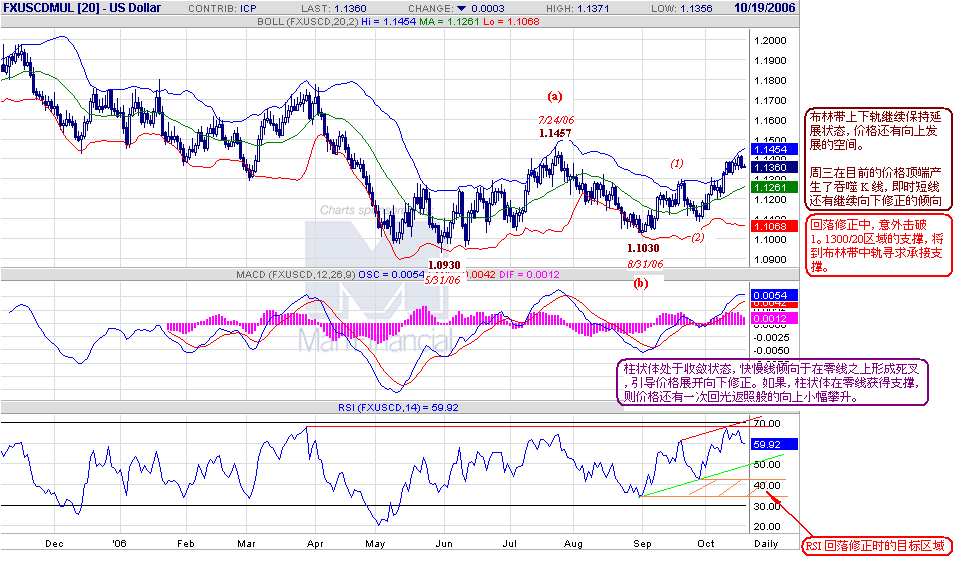Click the MA = 1.1261 Bollinger value
This screenshot has width=958, height=582.
pos(449,21)
